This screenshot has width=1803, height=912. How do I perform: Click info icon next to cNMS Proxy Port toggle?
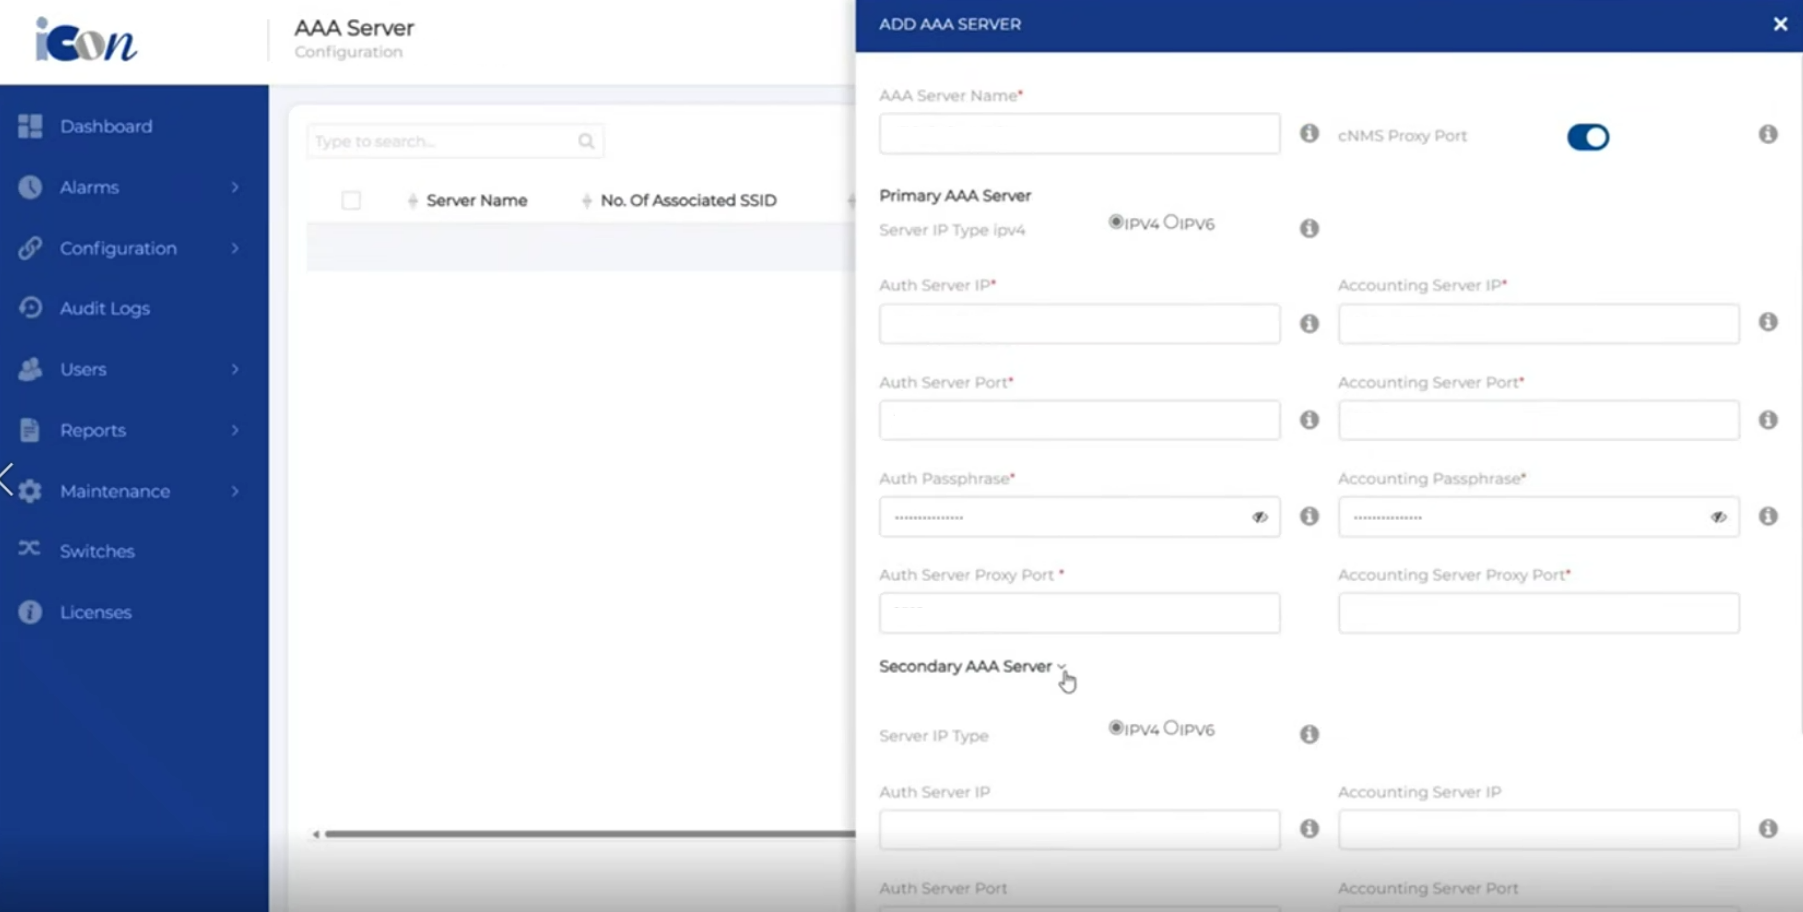[x=1768, y=135]
